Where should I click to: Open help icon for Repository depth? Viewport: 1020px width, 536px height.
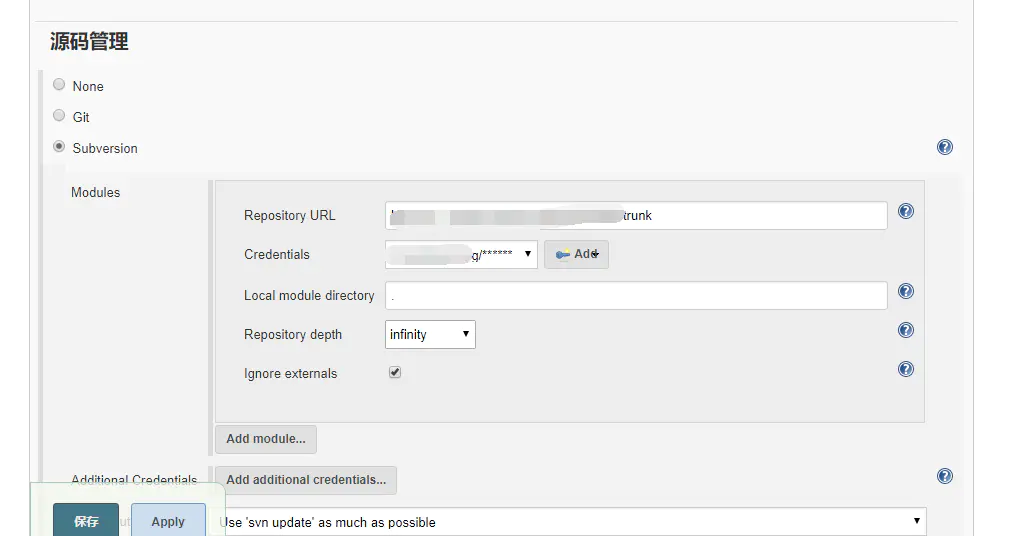[x=906, y=330]
